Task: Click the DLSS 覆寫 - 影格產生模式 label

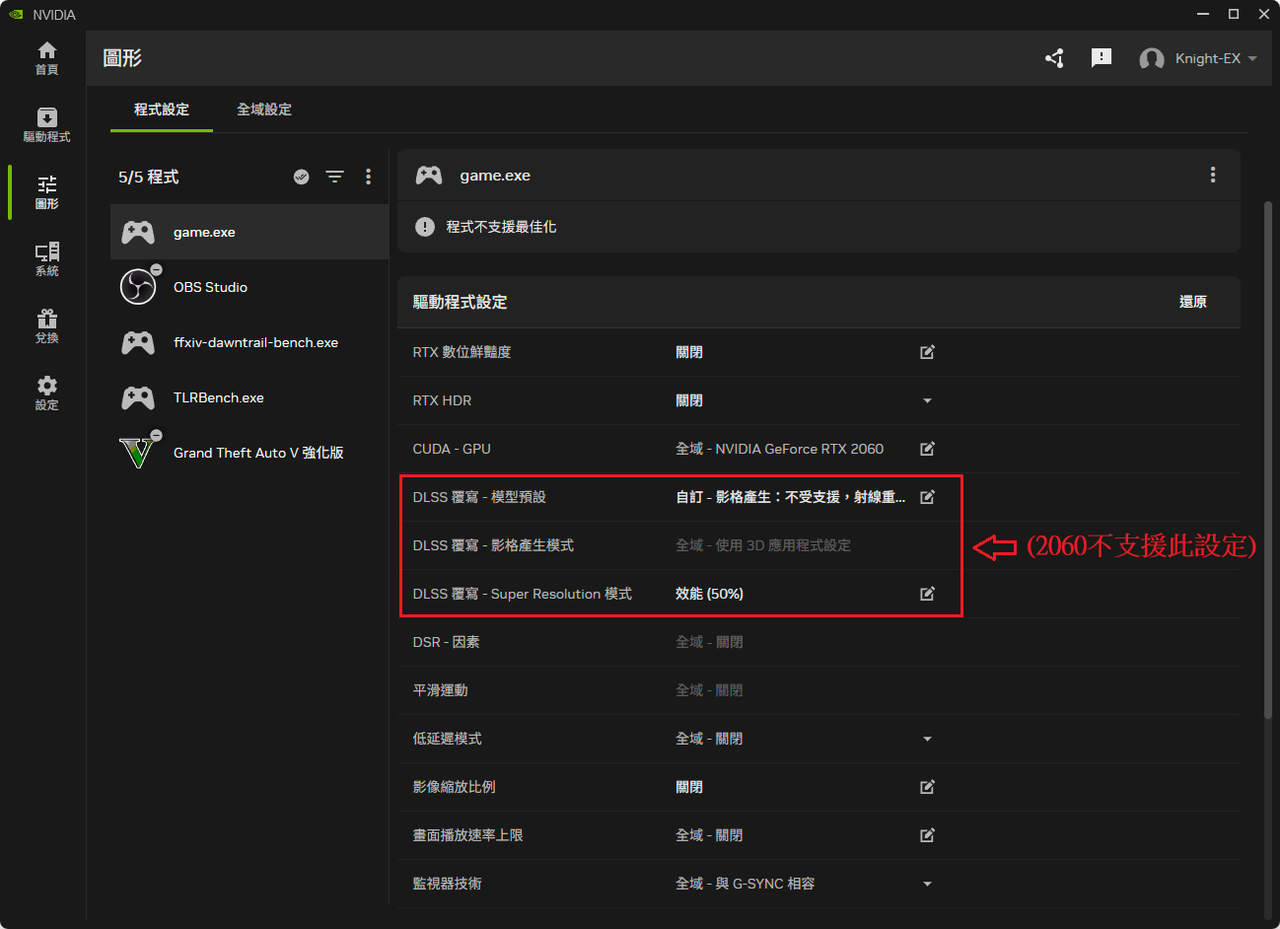Action: [493, 546]
